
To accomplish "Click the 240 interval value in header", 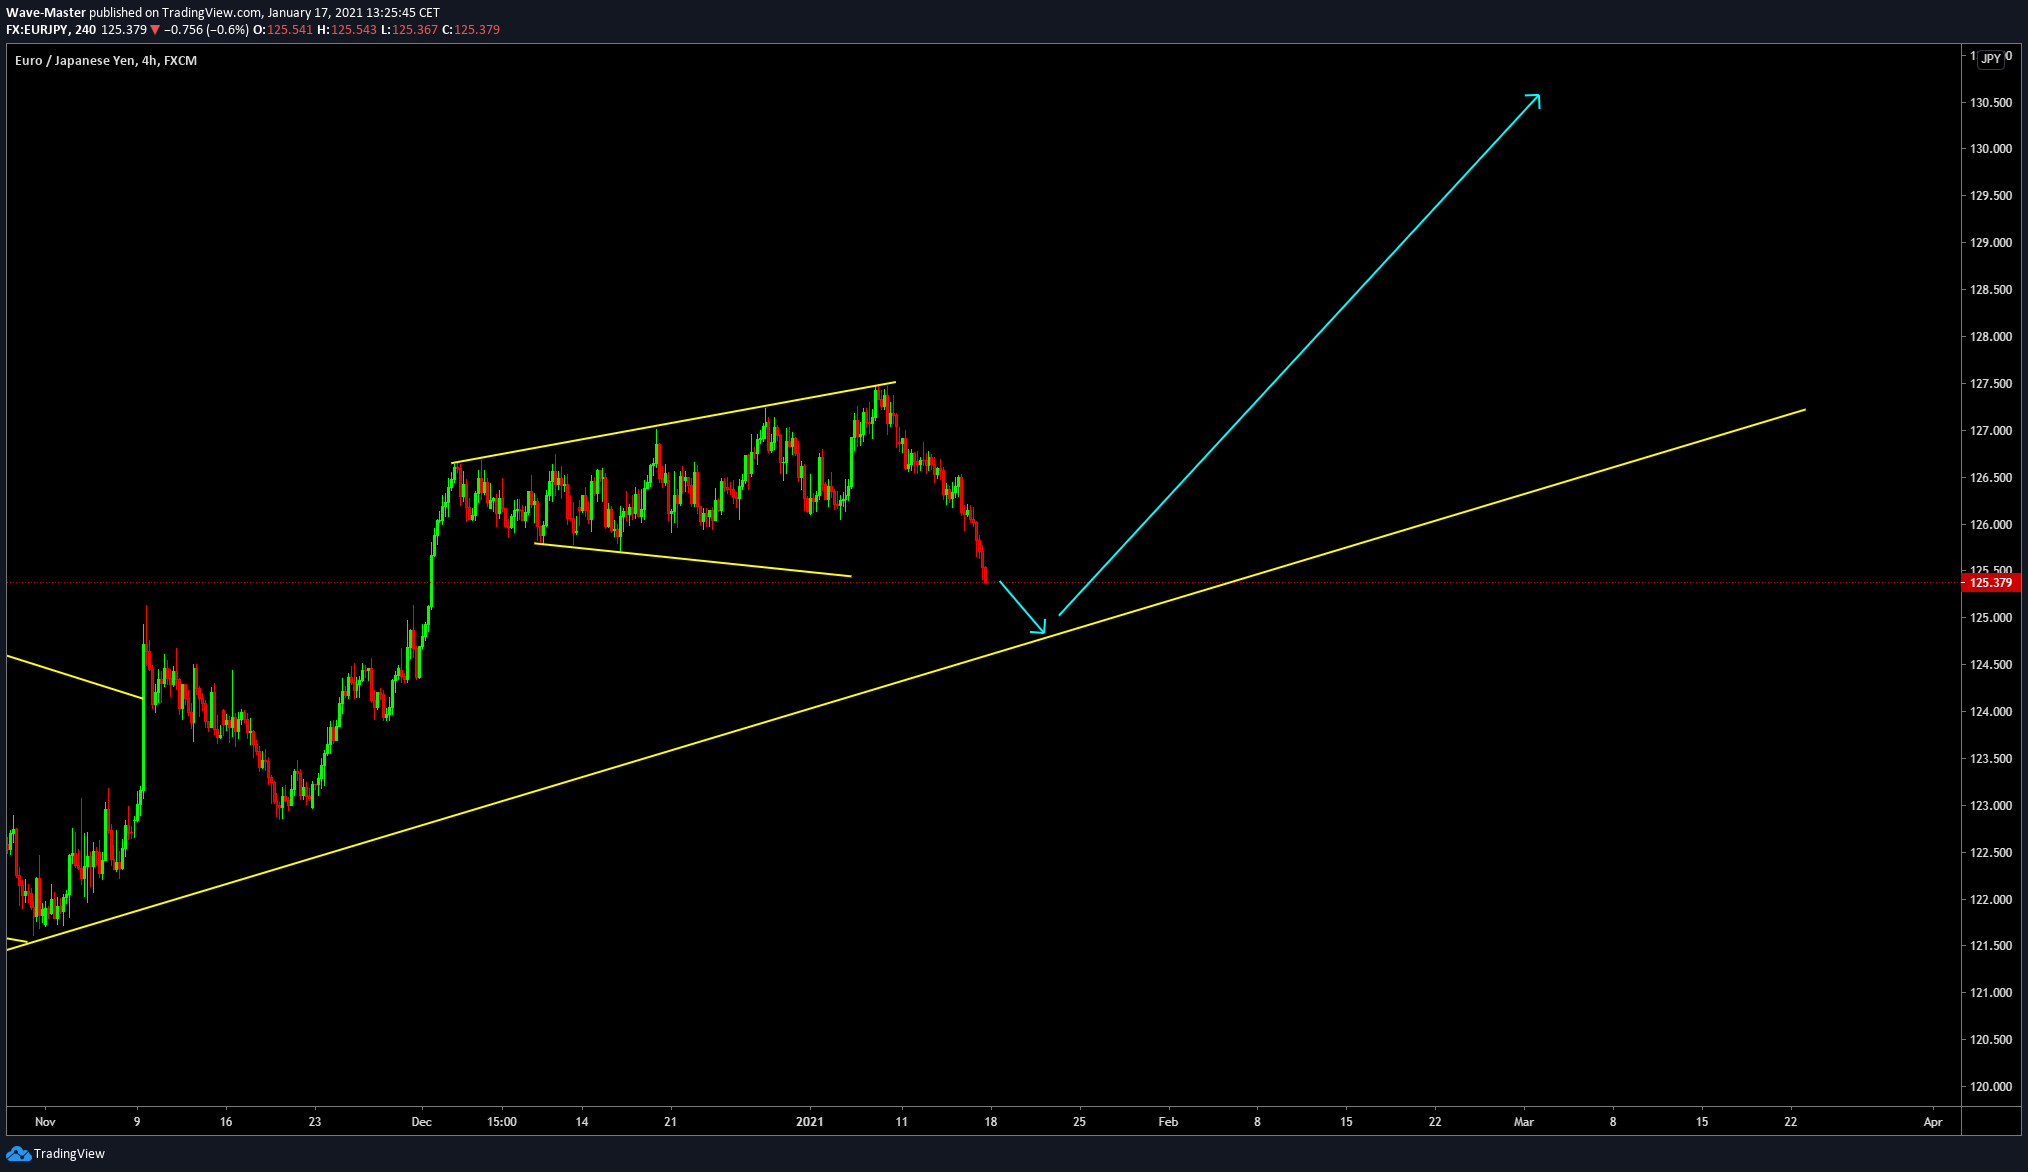I will pos(85,30).
